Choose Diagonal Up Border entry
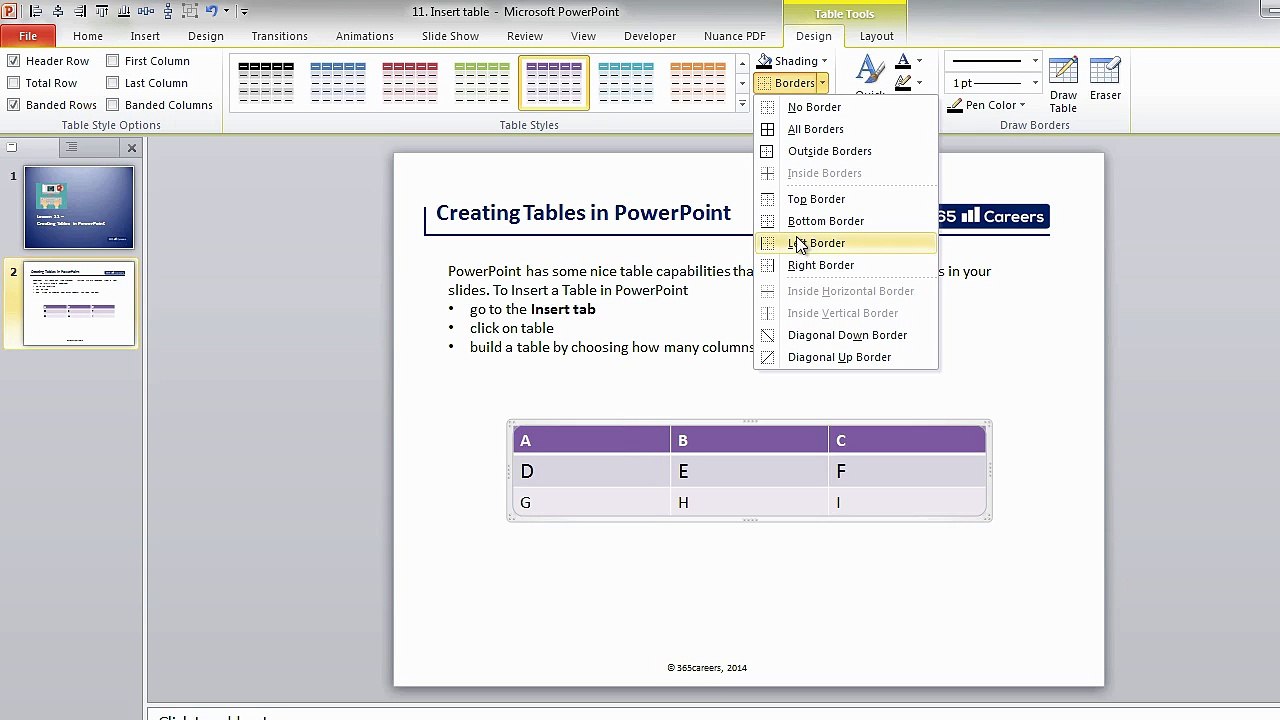Screen dimensions: 1280x720 point(846,357)
